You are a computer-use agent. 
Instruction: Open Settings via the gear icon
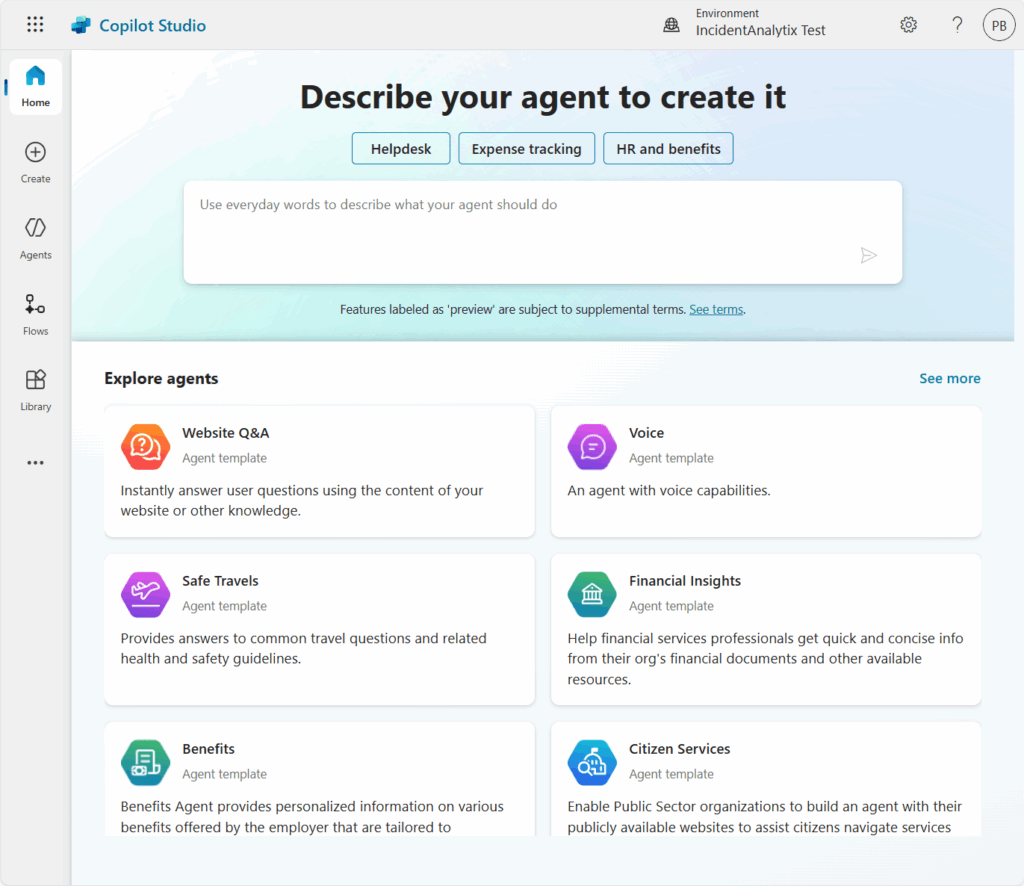point(908,25)
